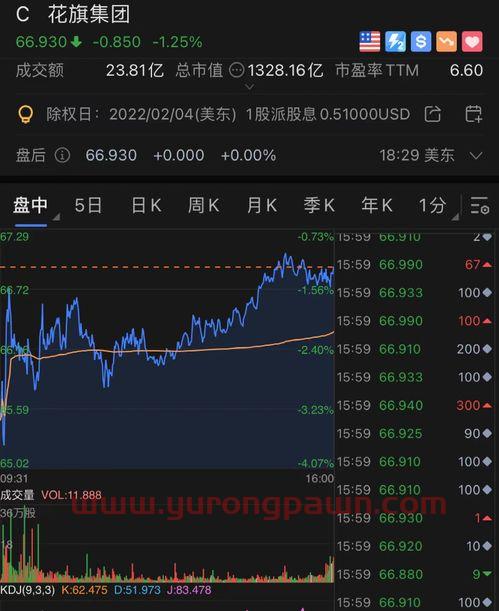Tap the 总市值 details ellipsis icon
The width and height of the screenshot is (499, 611).
click(x=236, y=71)
